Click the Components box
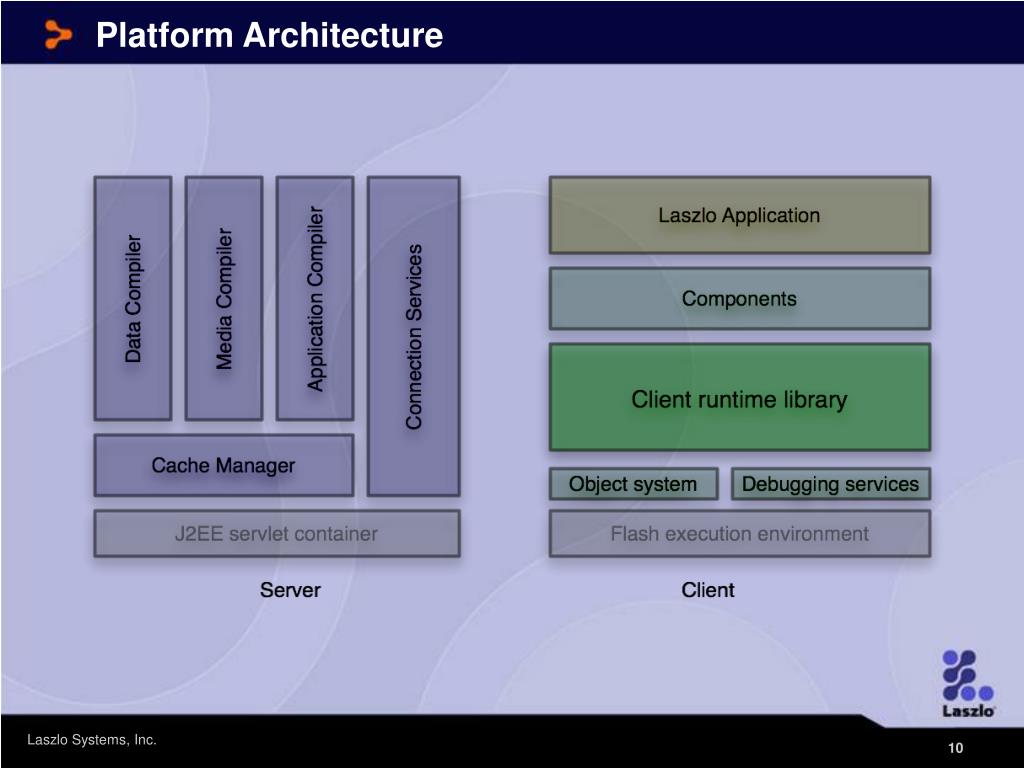The image size is (1024, 768). click(740, 298)
